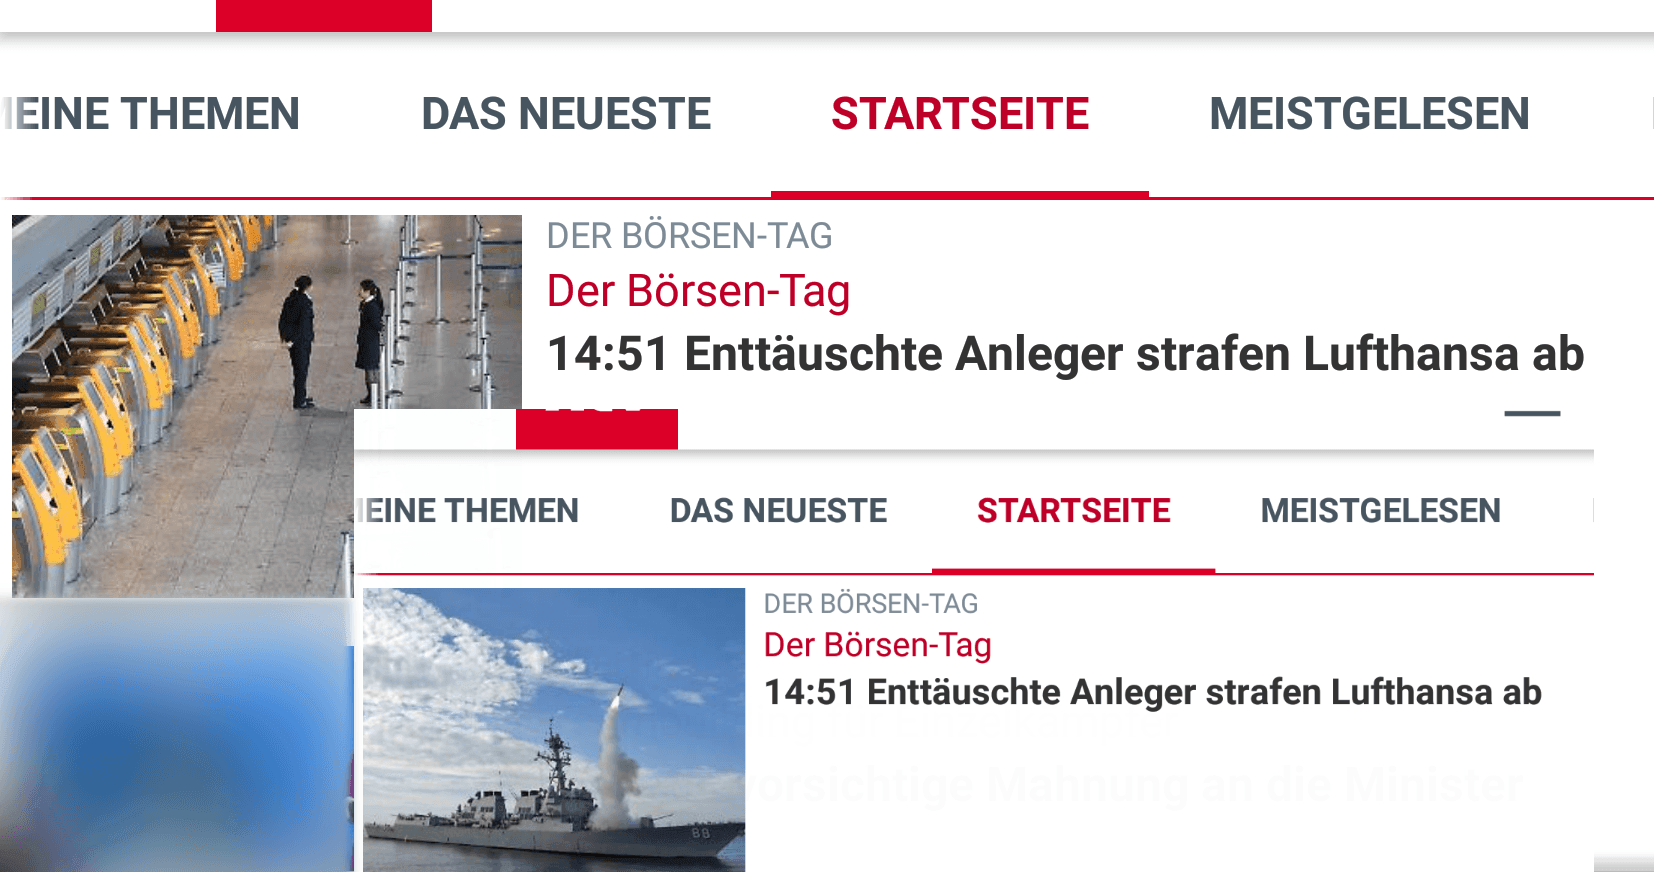1654x872 pixels.
Task: Click the upper gray DER BÖRSEN-TAG category label
Action: 689,236
